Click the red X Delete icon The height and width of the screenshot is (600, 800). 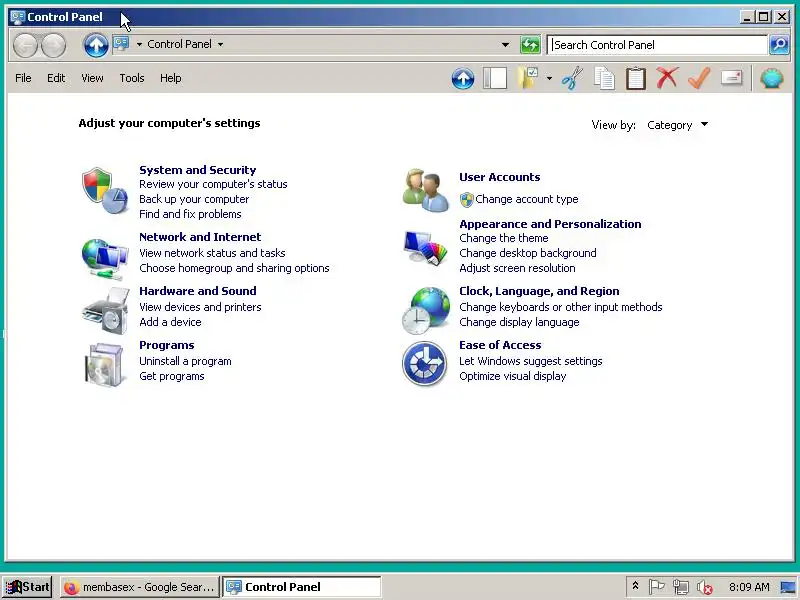click(667, 78)
